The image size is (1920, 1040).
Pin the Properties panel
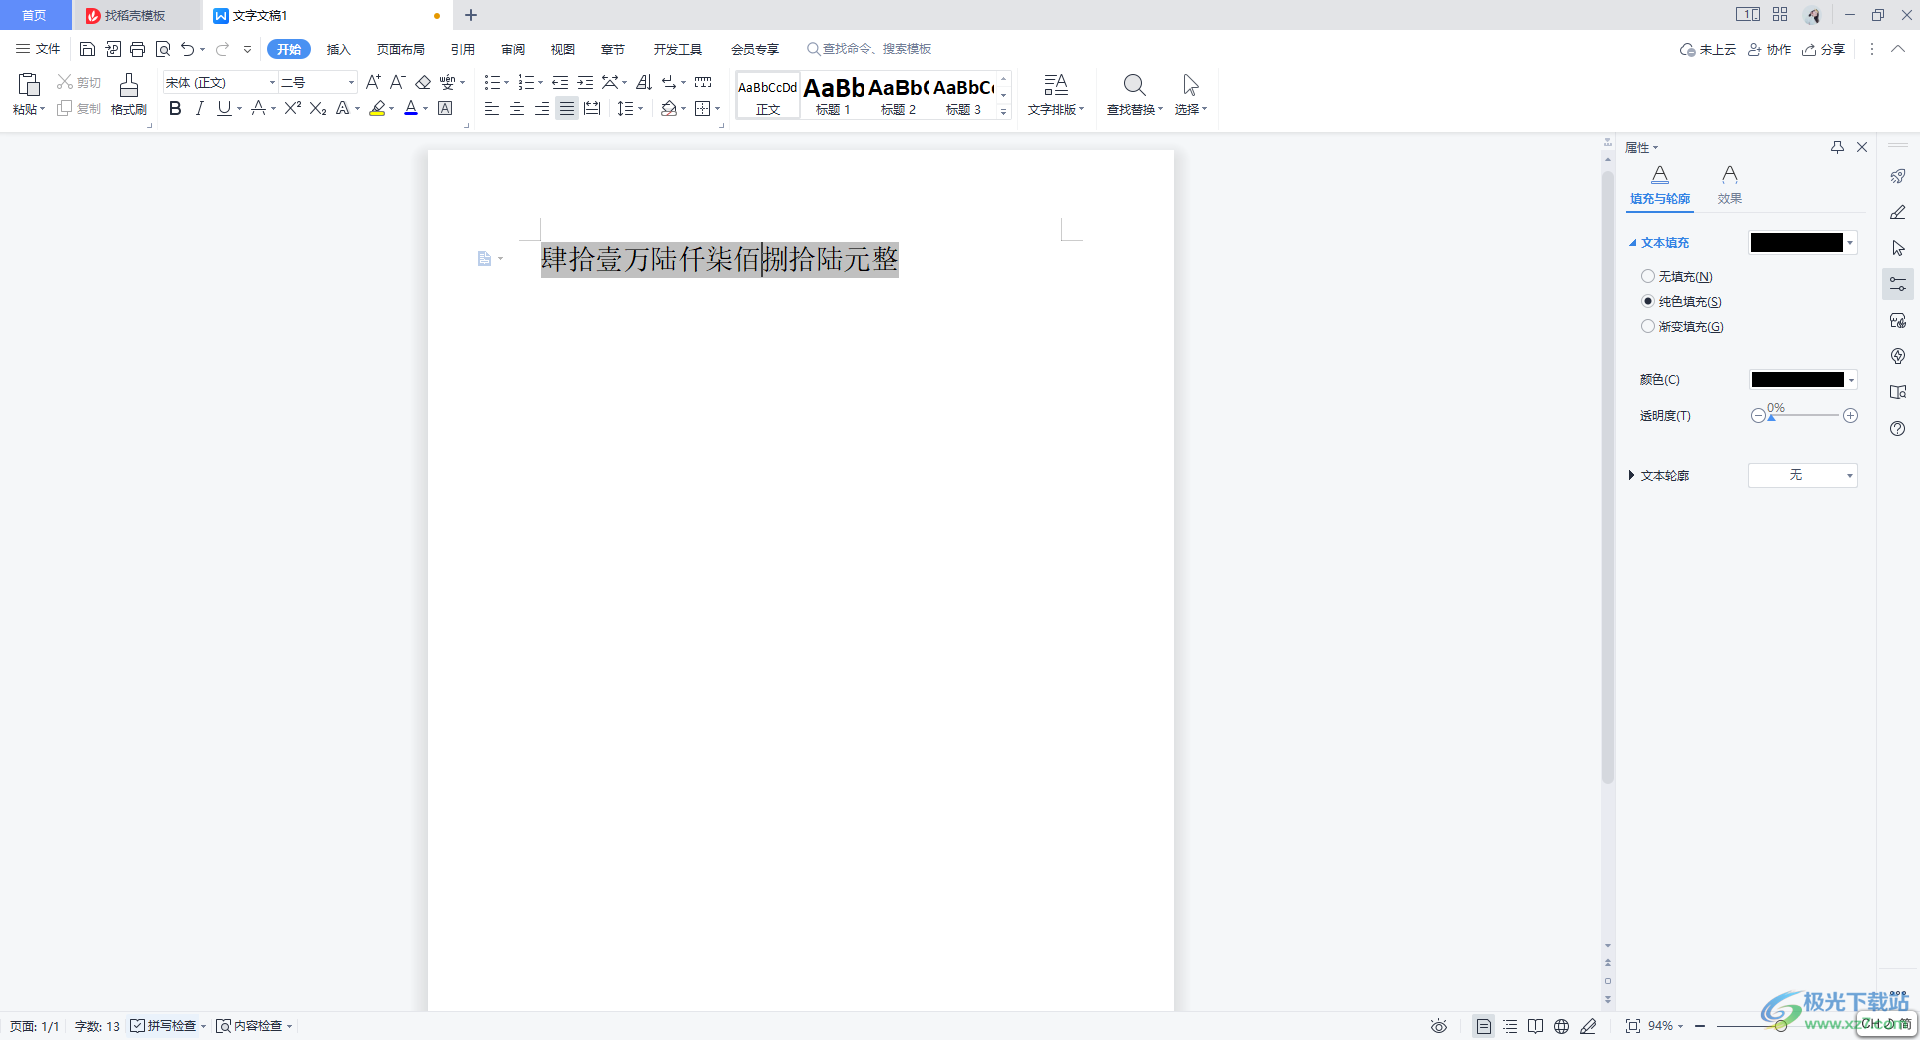point(1837,147)
